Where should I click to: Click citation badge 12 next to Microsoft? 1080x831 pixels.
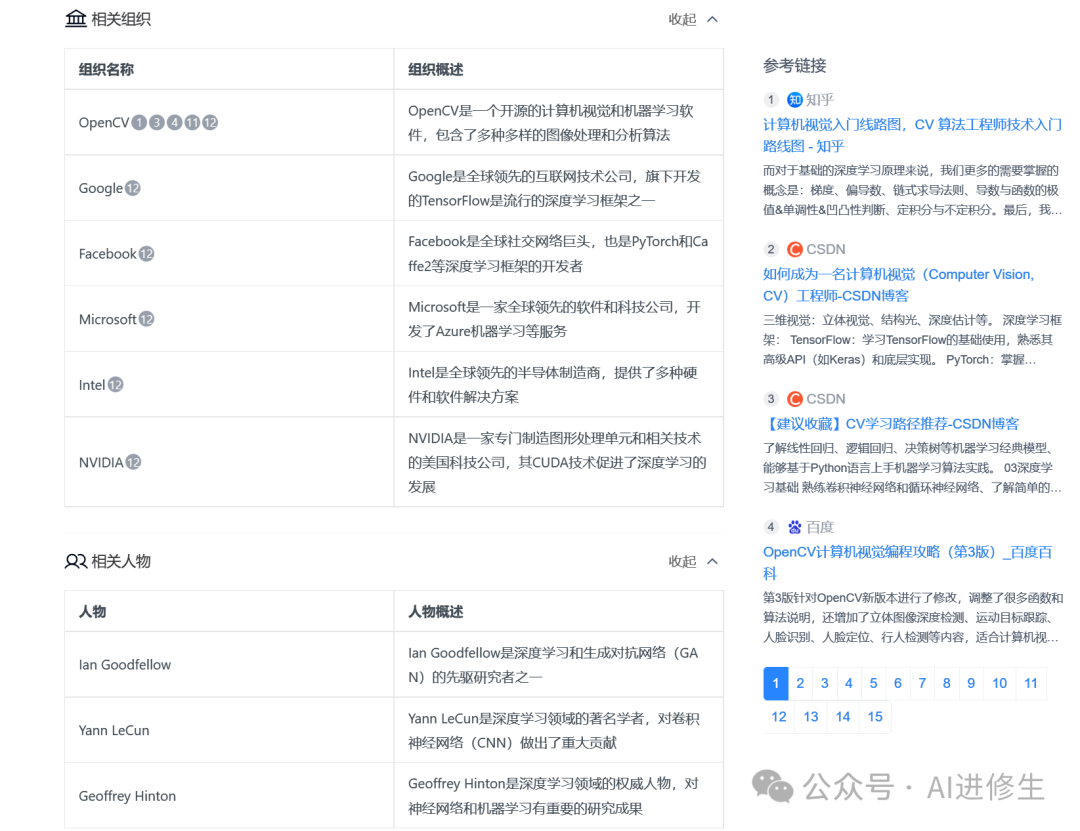pos(146,319)
